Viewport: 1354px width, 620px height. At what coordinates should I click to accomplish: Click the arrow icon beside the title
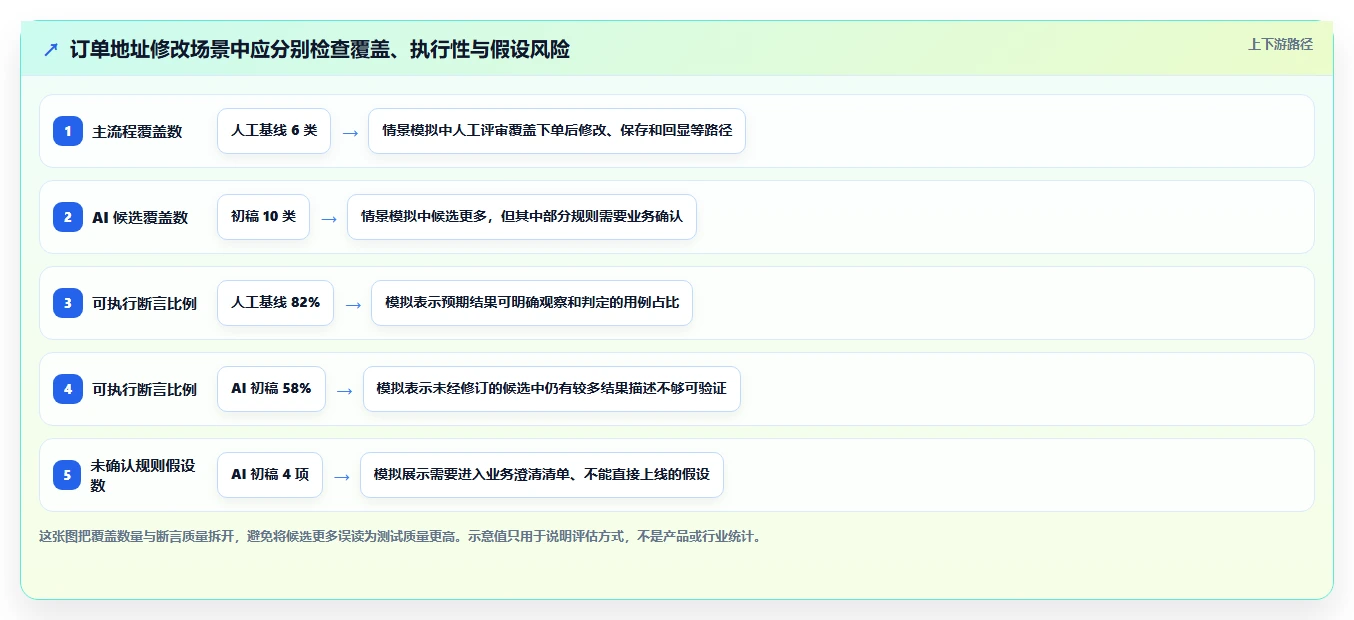tap(51, 50)
